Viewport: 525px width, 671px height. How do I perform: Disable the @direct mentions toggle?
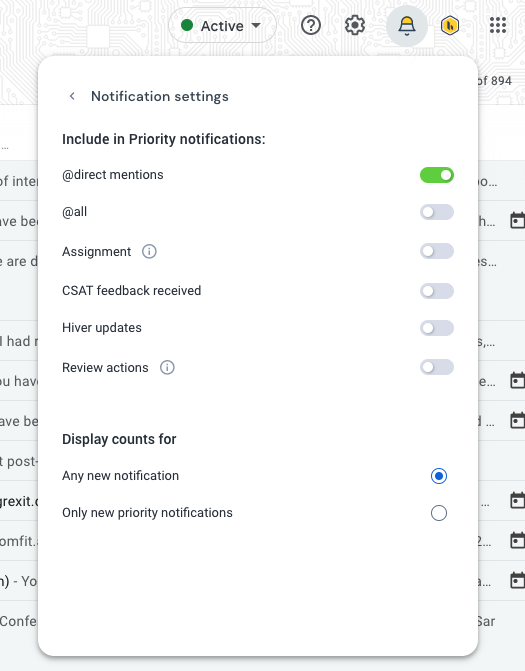[x=437, y=175]
